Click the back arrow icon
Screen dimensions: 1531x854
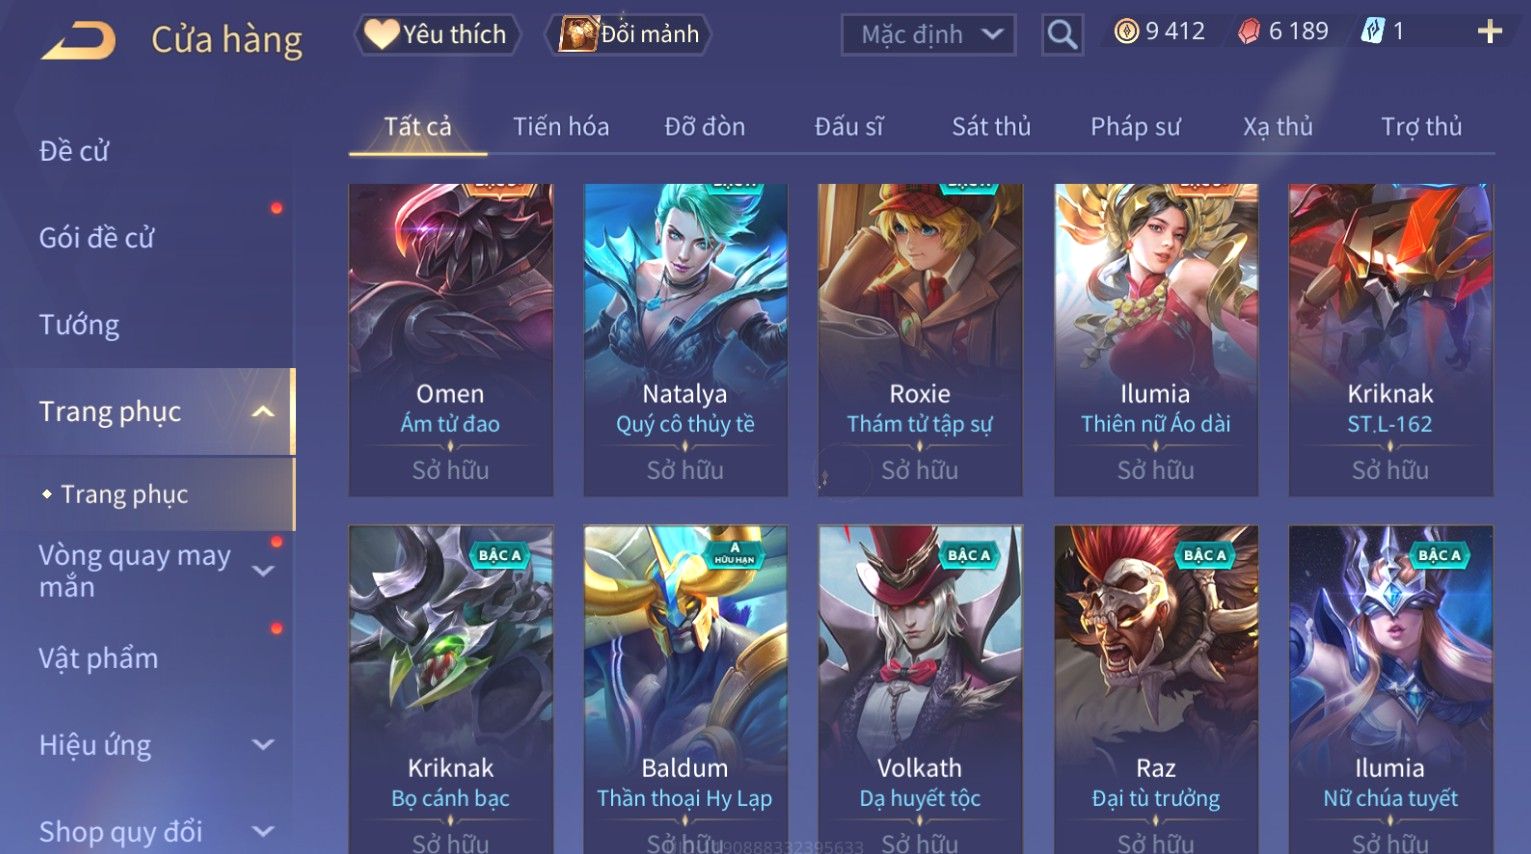click(78, 40)
